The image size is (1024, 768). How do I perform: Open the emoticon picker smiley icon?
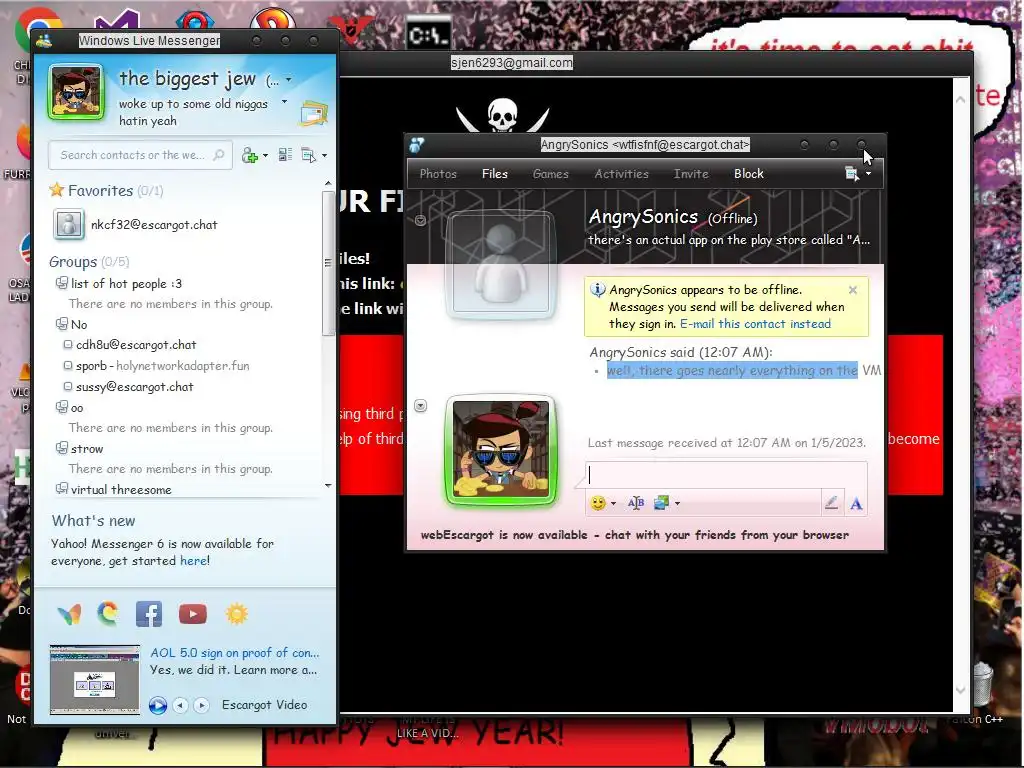click(x=598, y=503)
